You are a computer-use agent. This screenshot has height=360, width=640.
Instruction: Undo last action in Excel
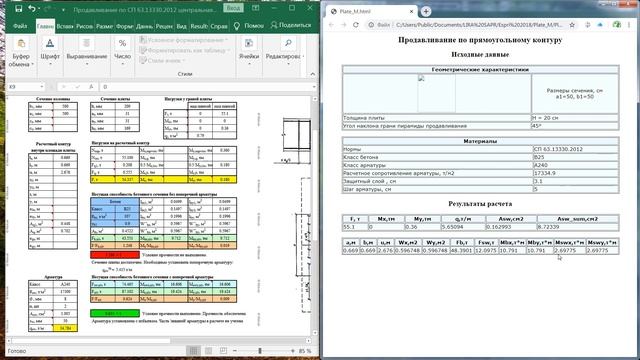31,9
